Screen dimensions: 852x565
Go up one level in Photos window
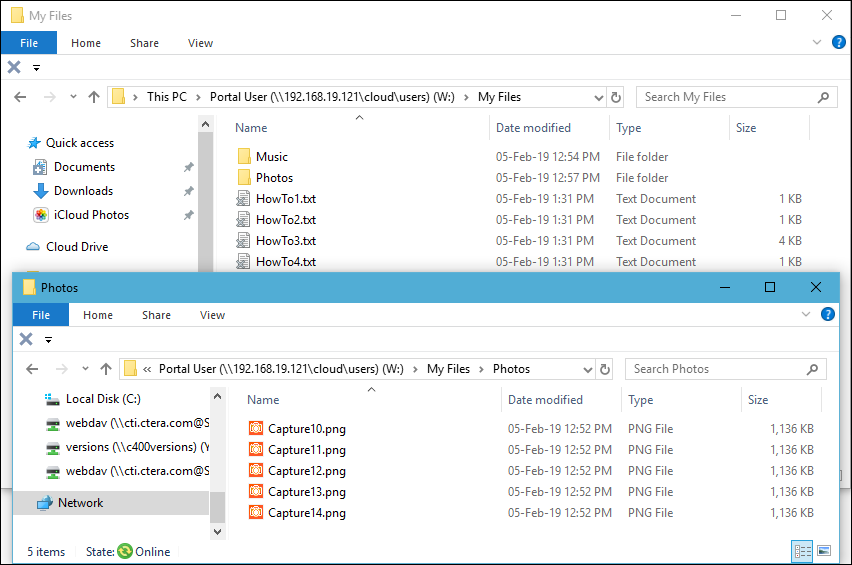106,369
